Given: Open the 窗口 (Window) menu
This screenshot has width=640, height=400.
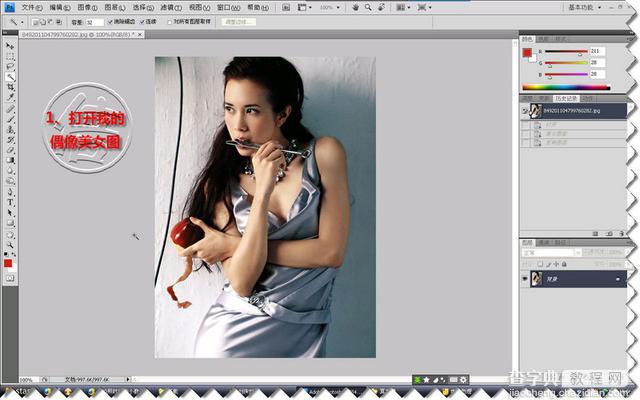Looking at the screenshot, I should (228, 7).
